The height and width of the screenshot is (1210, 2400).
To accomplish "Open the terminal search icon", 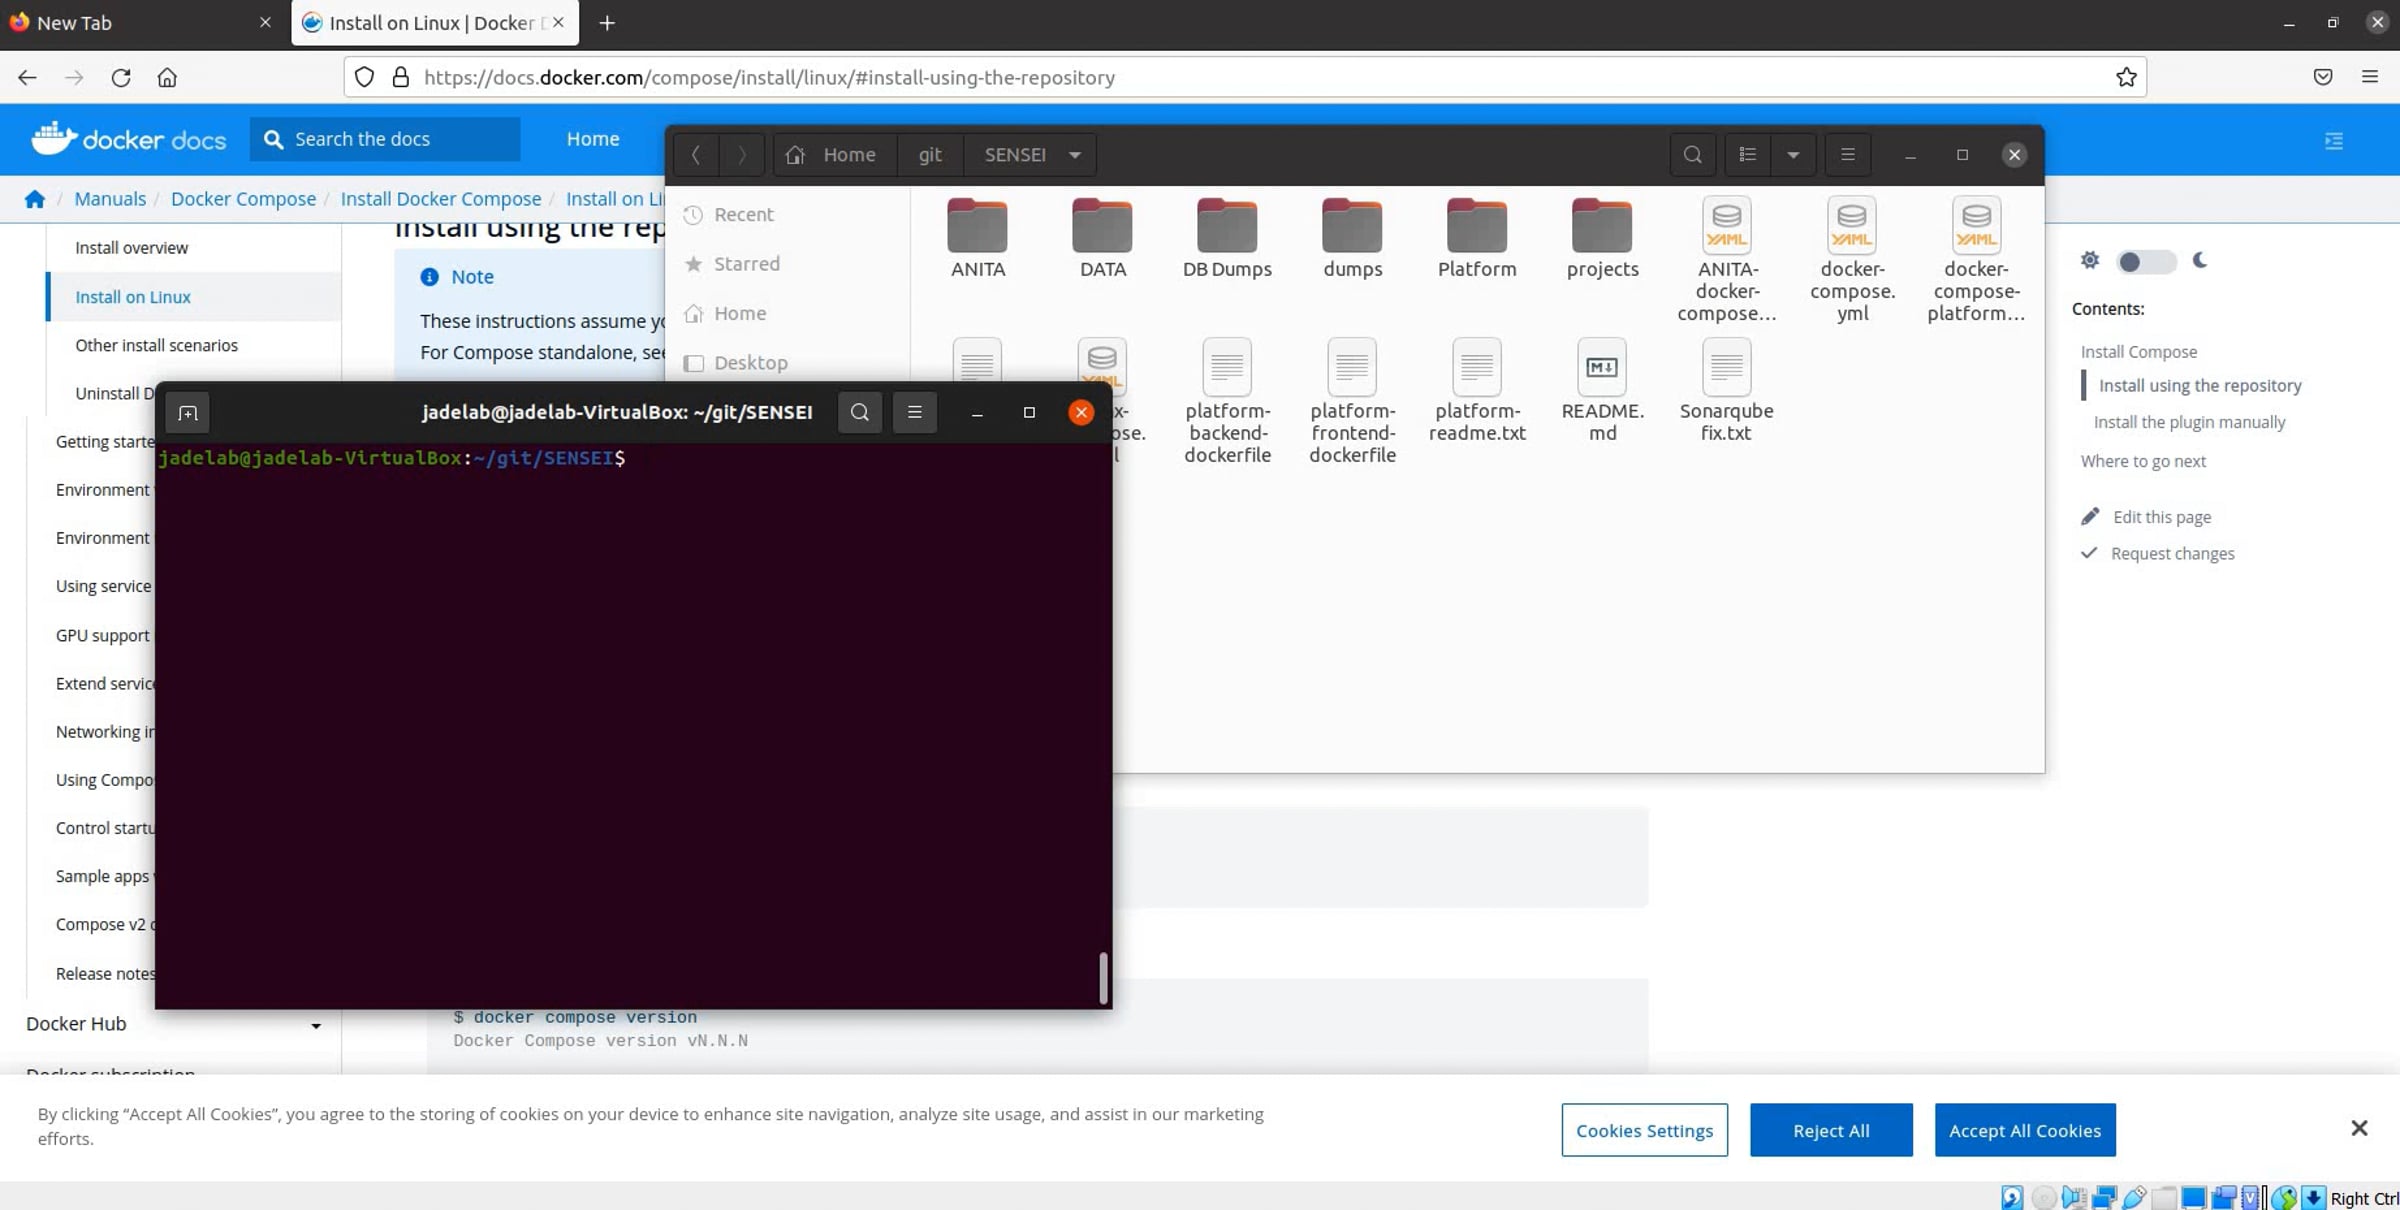I will click(x=859, y=412).
